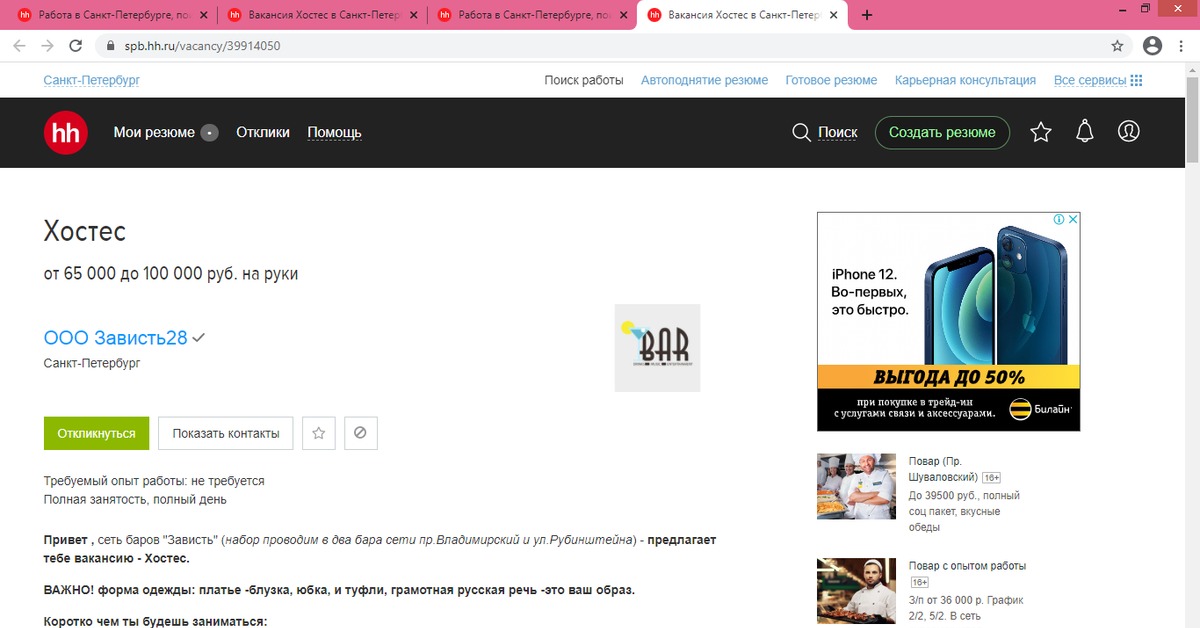Click Поиск работы in top menu

[x=584, y=80]
